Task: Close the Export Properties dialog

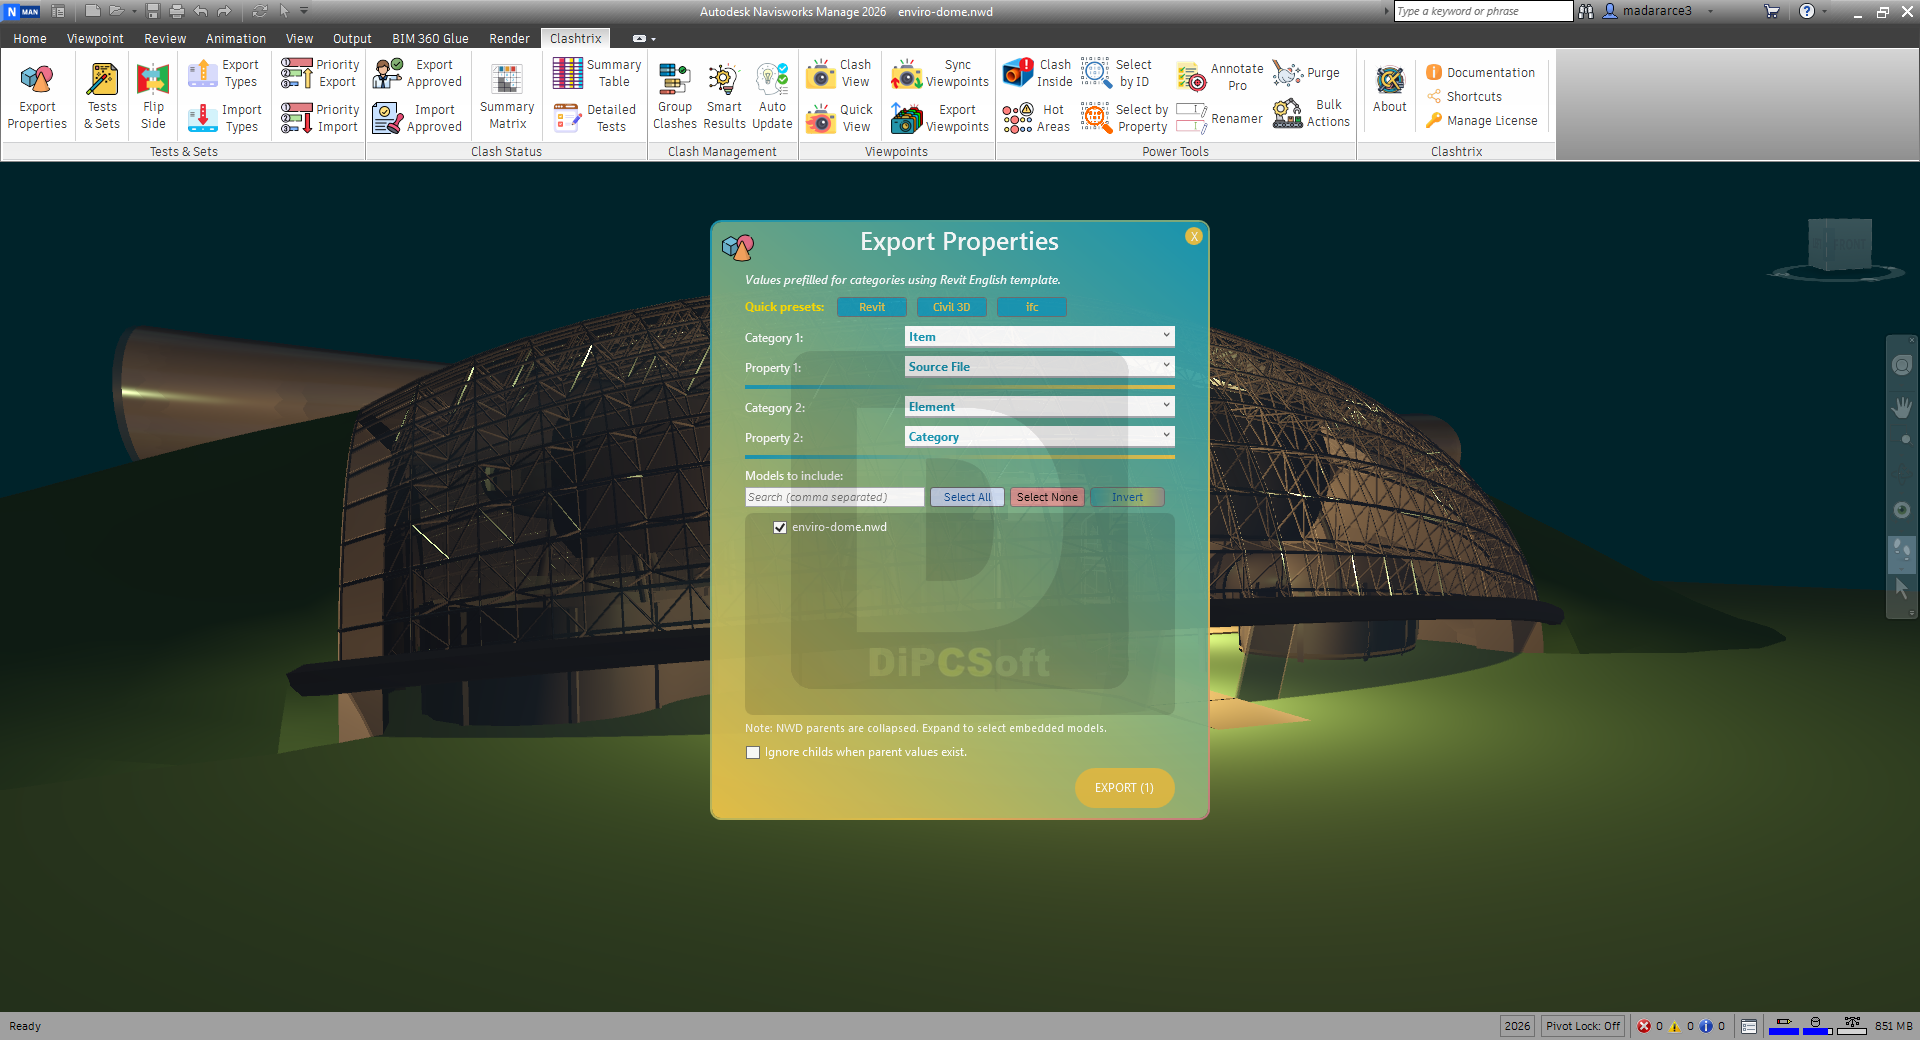Action: (x=1194, y=237)
